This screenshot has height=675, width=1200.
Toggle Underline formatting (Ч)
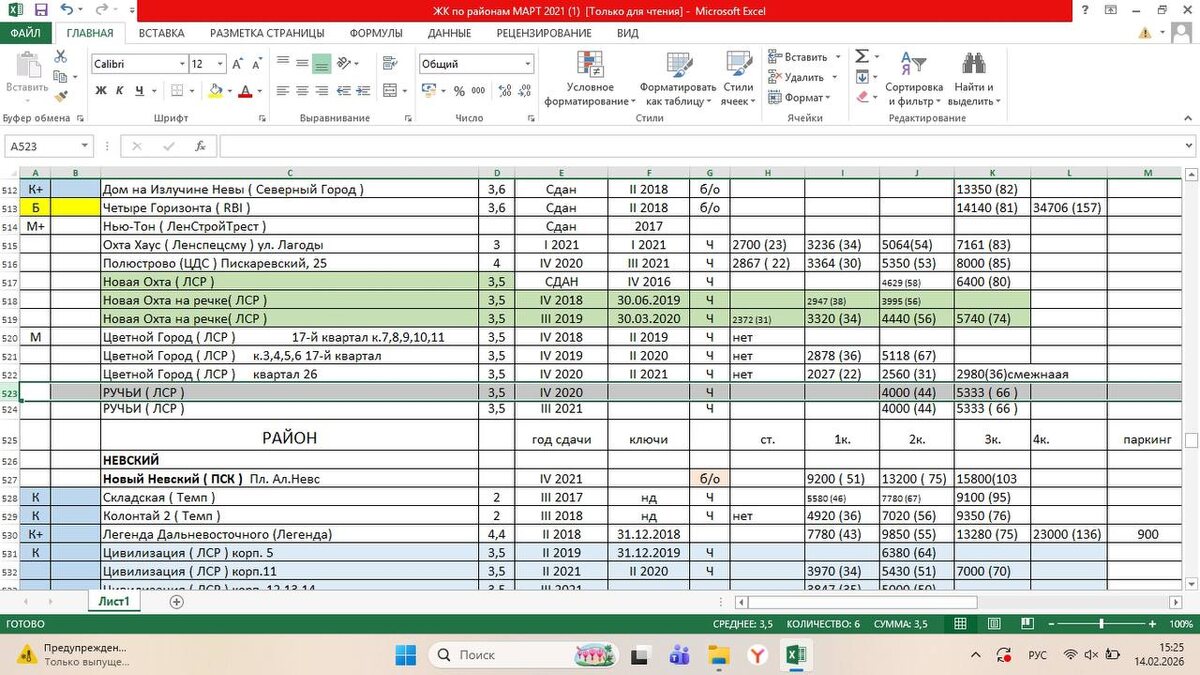coord(138,91)
